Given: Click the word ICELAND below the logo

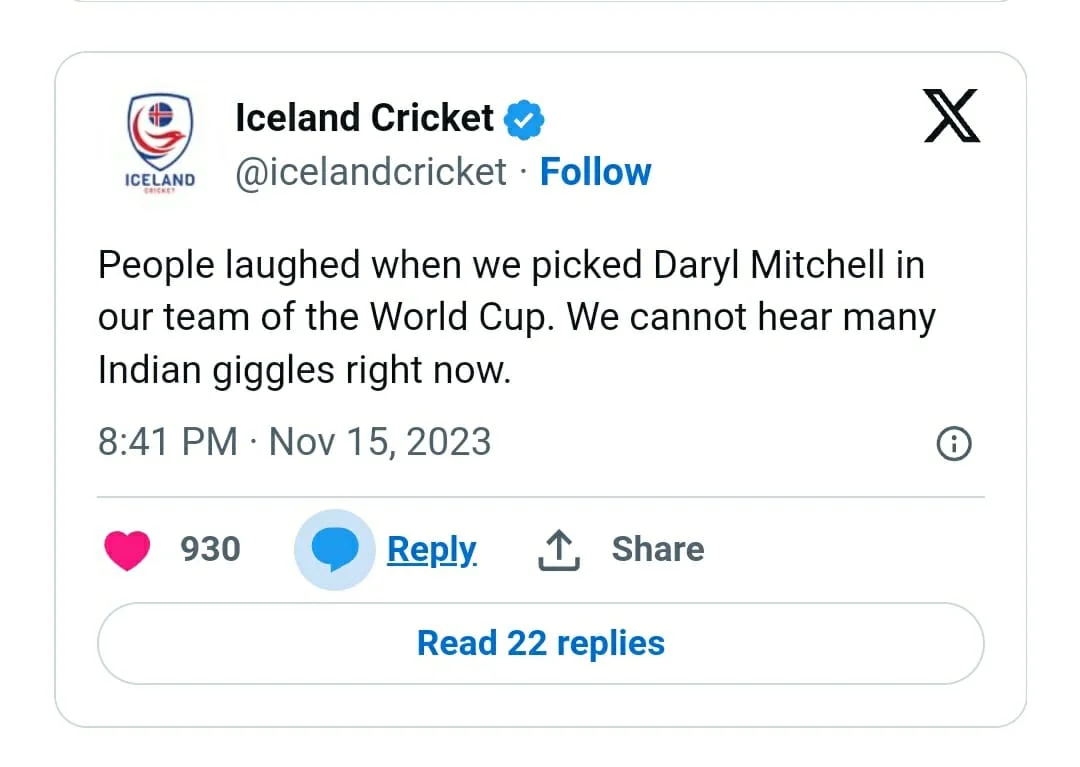Looking at the screenshot, I should [x=160, y=180].
